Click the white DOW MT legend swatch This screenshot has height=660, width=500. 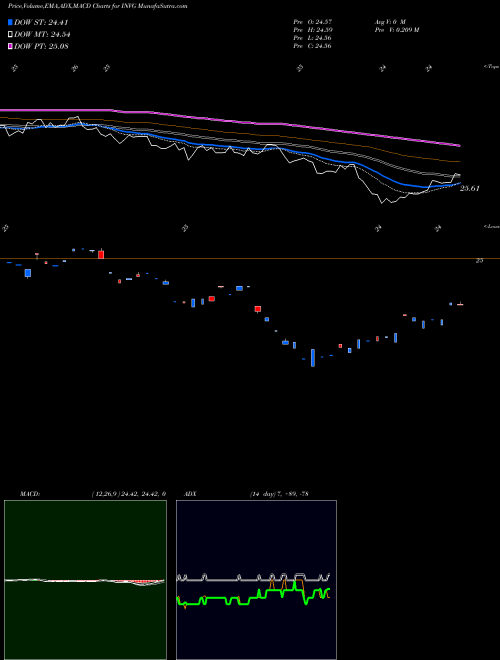pos(10,35)
